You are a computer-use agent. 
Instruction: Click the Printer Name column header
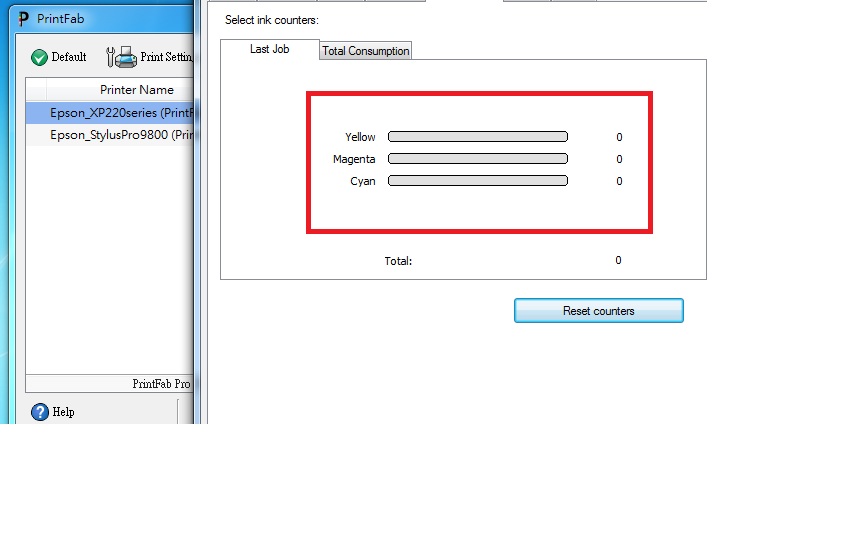136,90
